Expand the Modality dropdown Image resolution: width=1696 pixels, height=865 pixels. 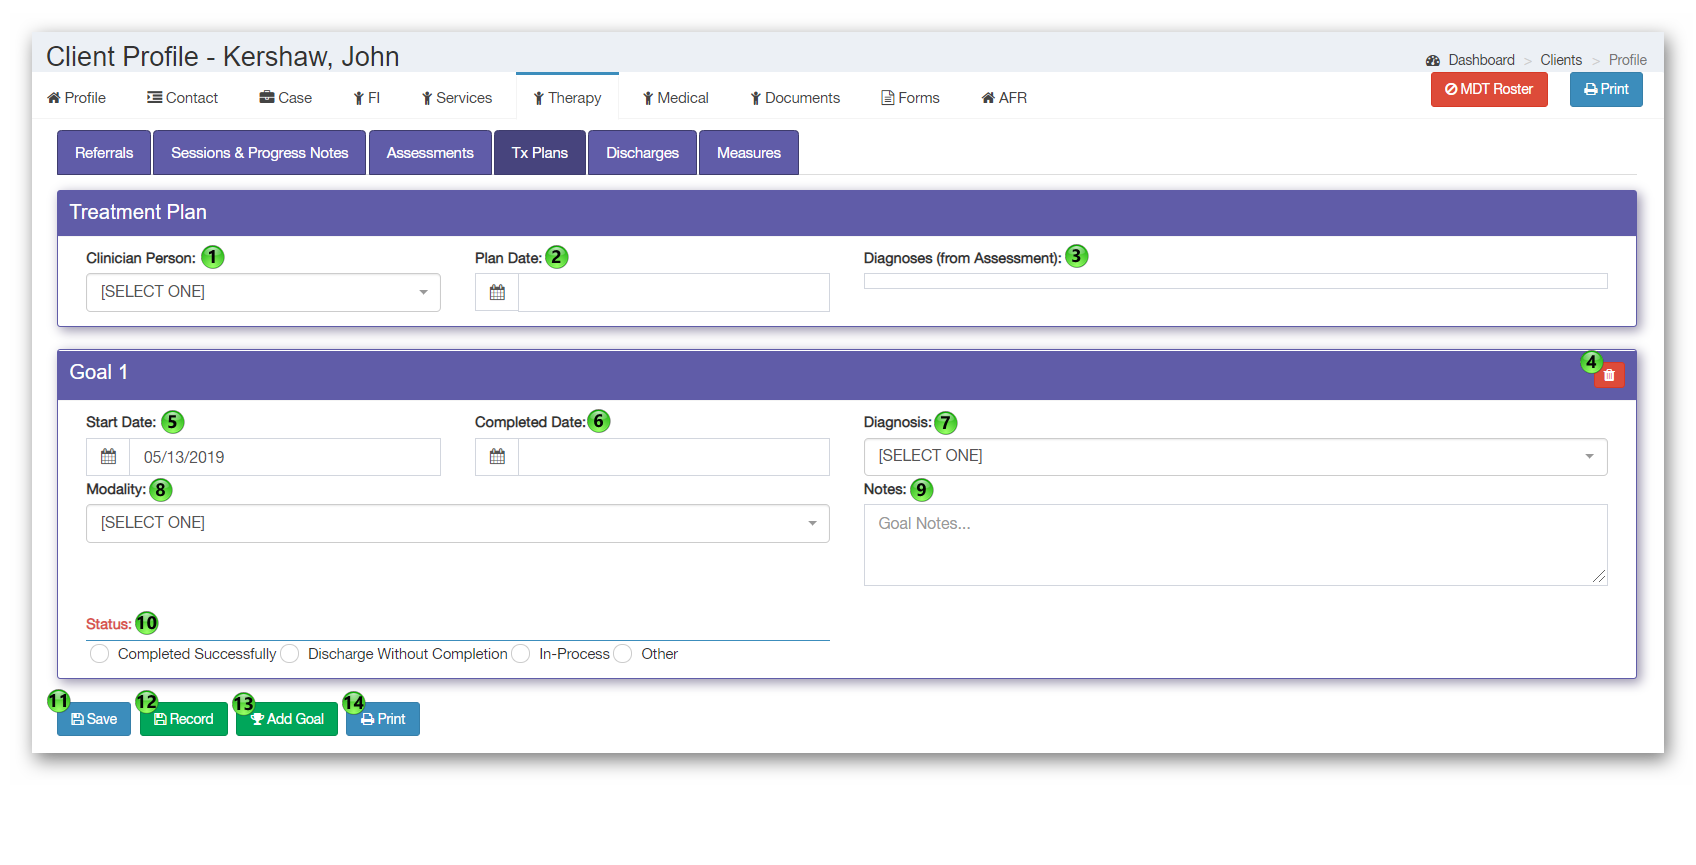coord(458,523)
